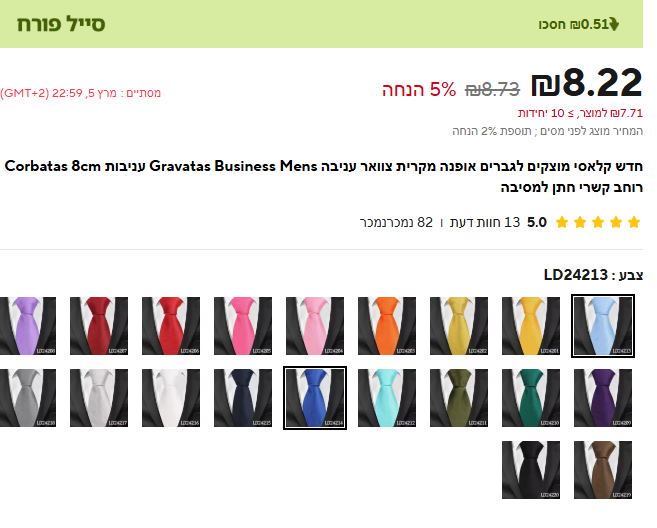The width and height of the screenshot is (657, 528).
Task: Select the brown tie thumbnail
Action: (x=603, y=470)
